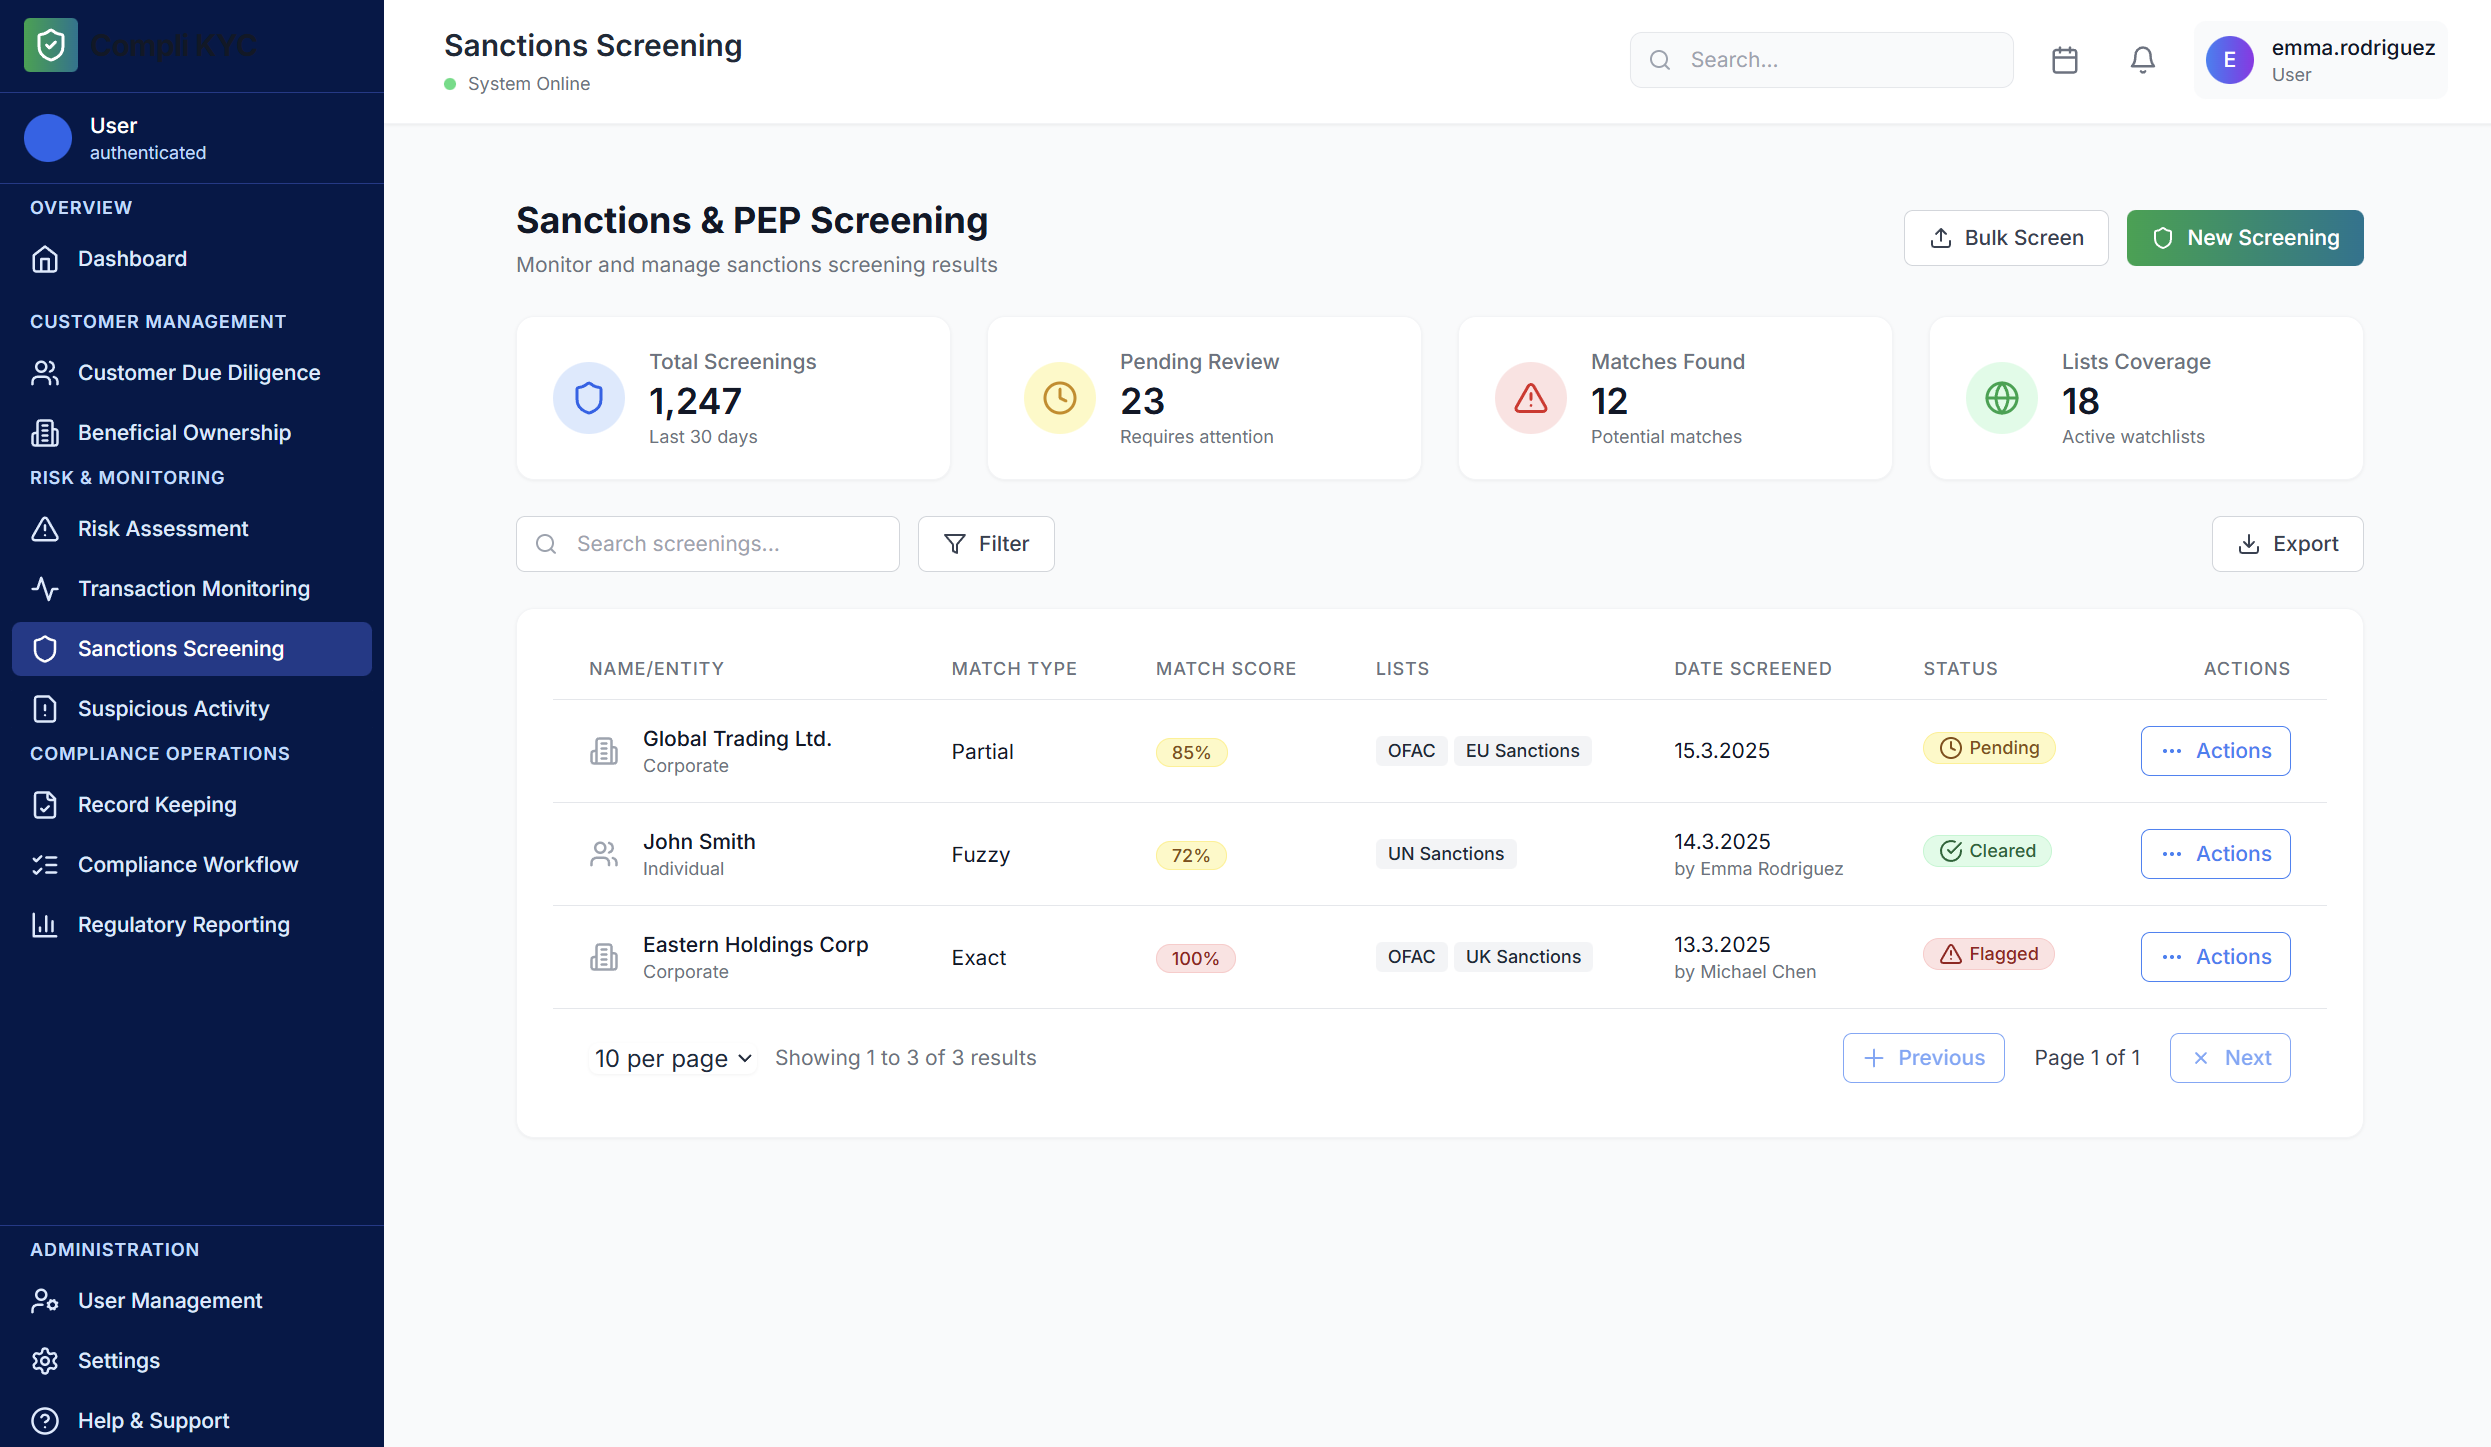Open Regulatory Reporting from sidebar
Screen dimensions: 2491x1447
(x=183, y=925)
